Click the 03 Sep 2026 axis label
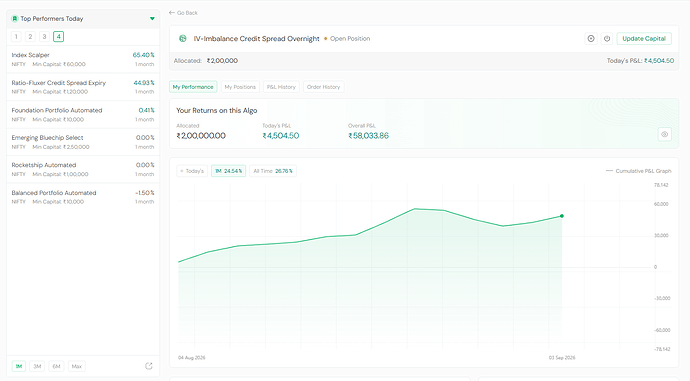 click(562, 358)
